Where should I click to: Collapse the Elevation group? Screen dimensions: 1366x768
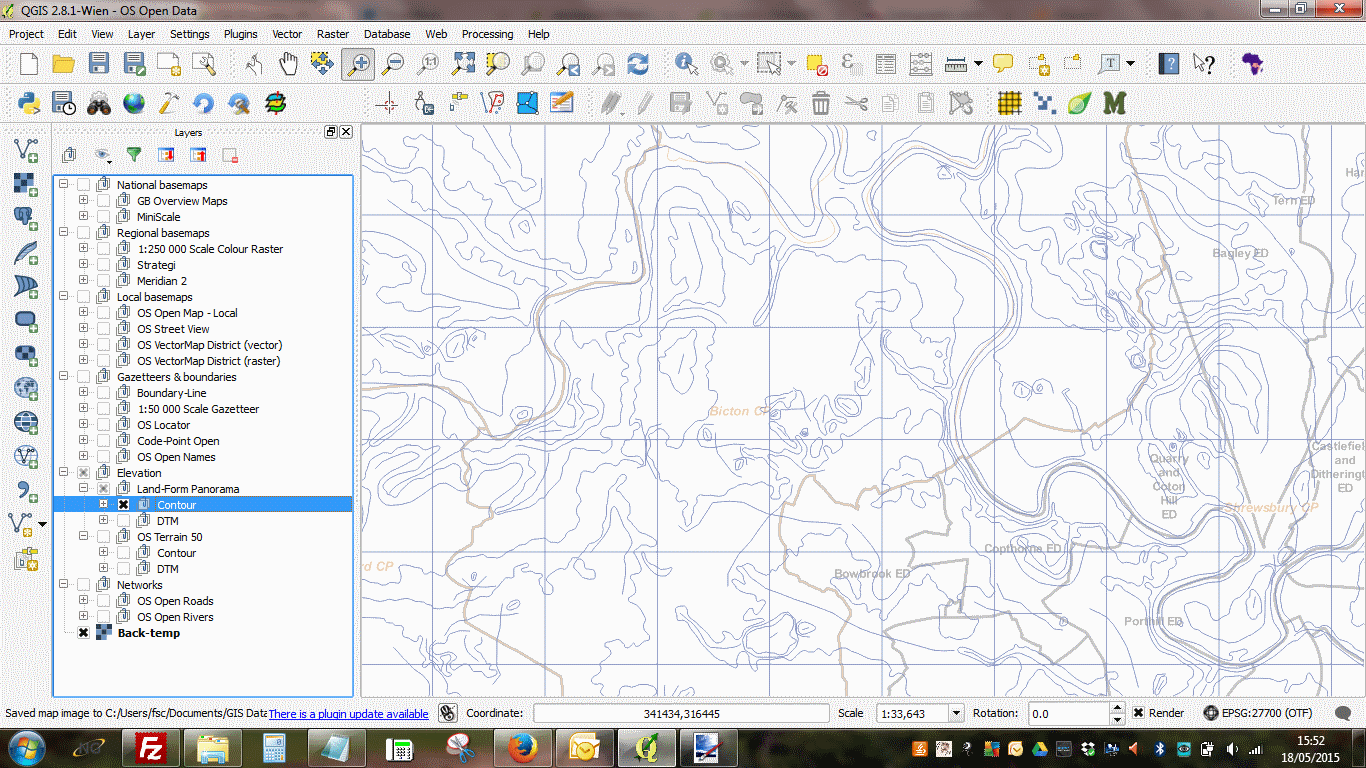pos(63,473)
